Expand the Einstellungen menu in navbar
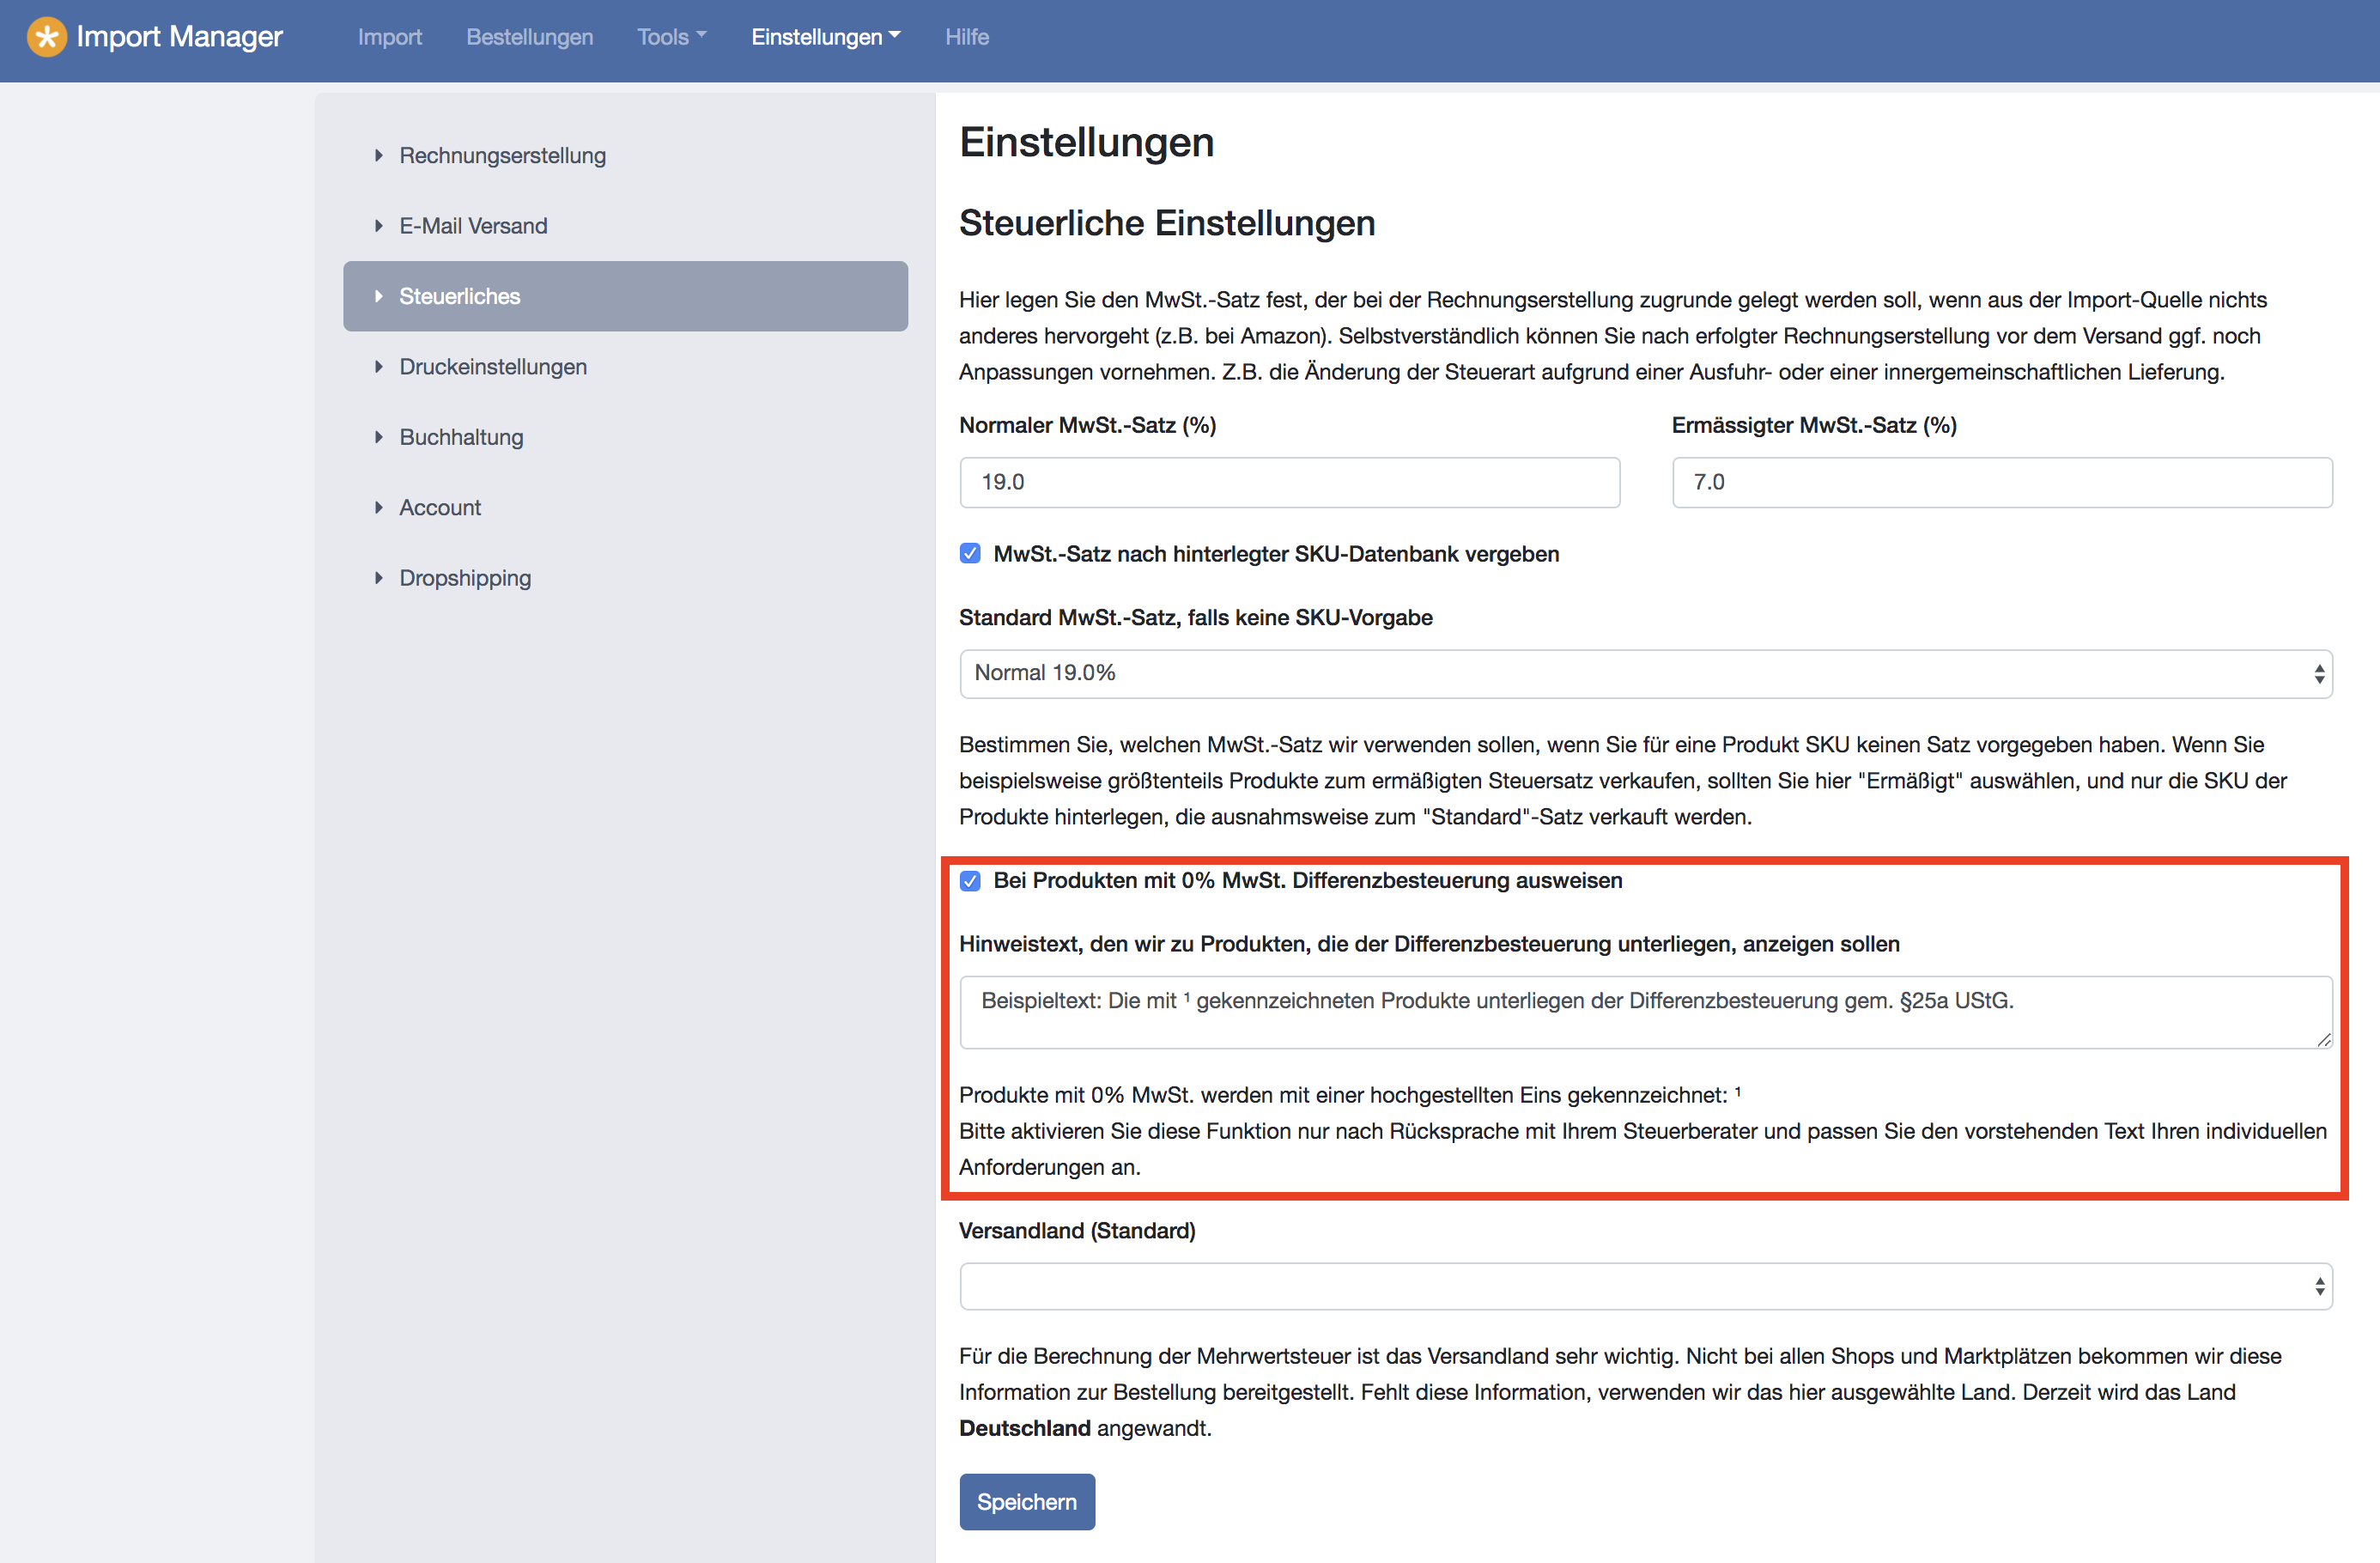 click(825, 37)
